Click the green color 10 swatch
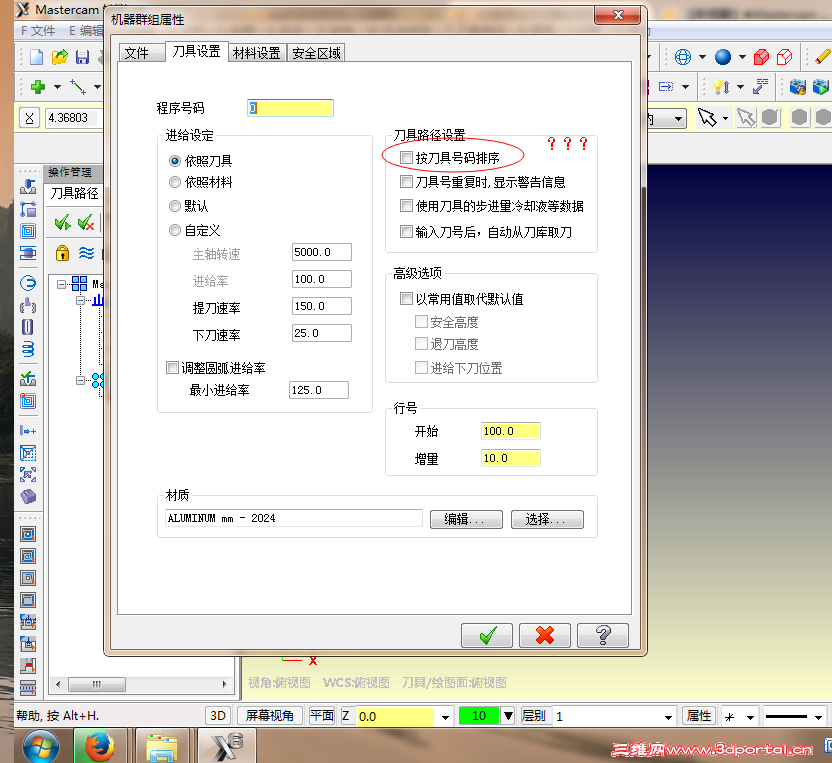The width and height of the screenshot is (832, 763). 479,716
